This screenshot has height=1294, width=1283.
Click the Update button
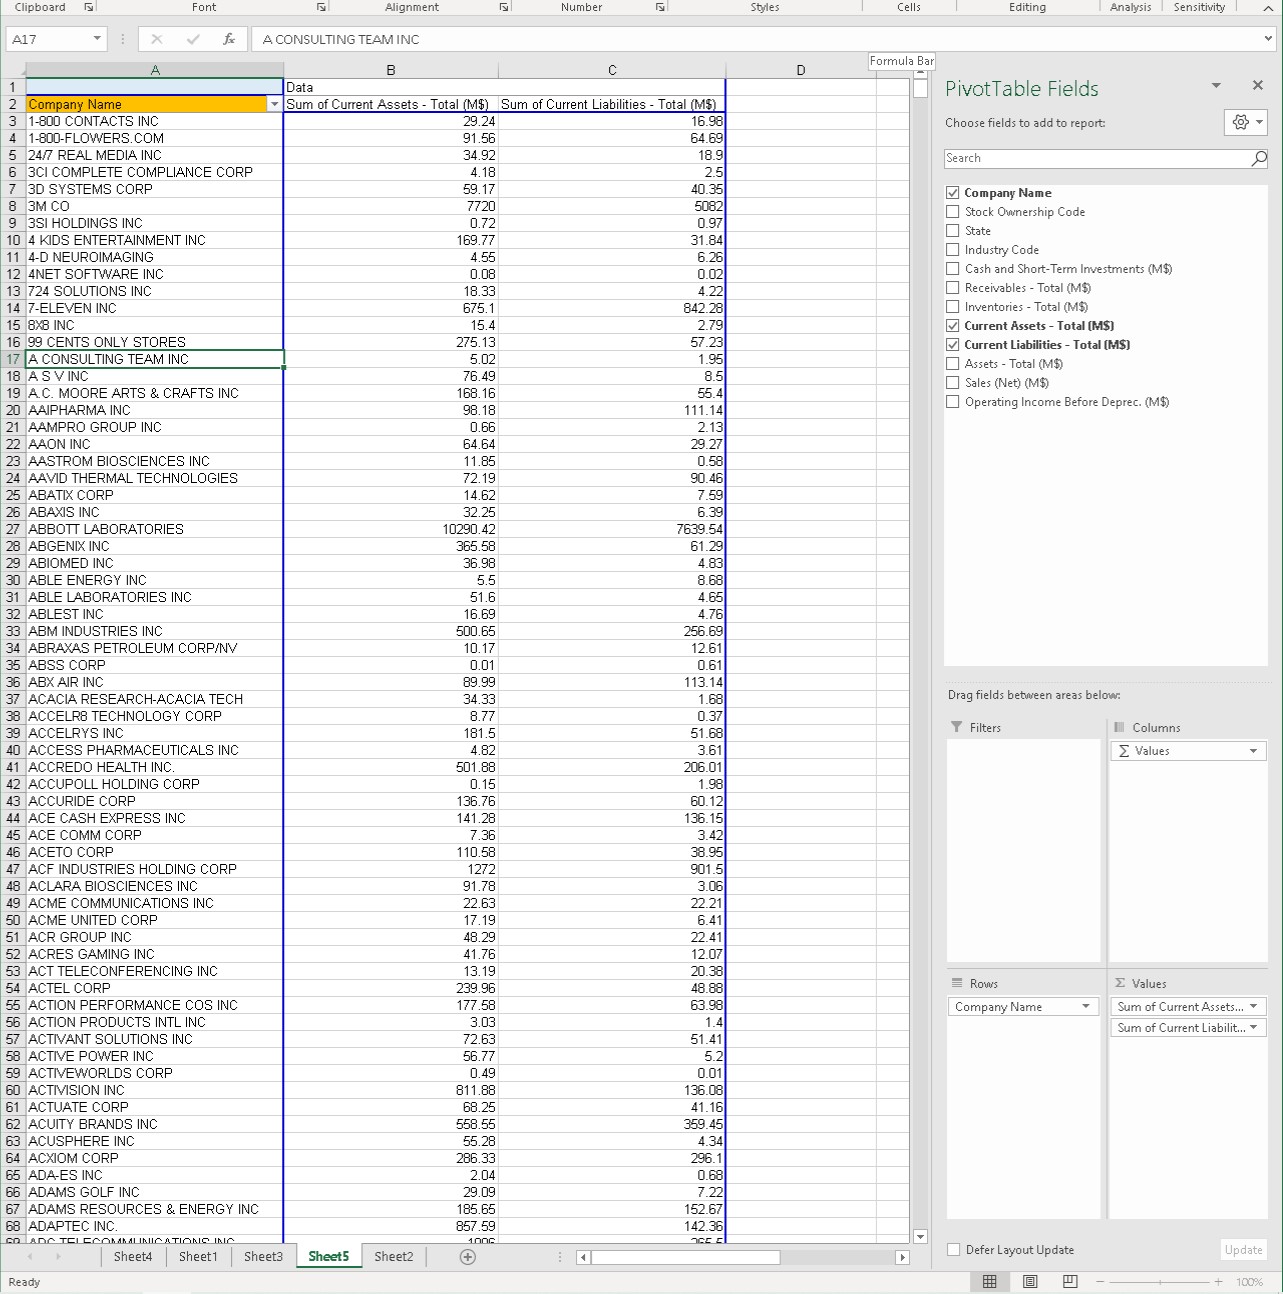(1242, 1249)
